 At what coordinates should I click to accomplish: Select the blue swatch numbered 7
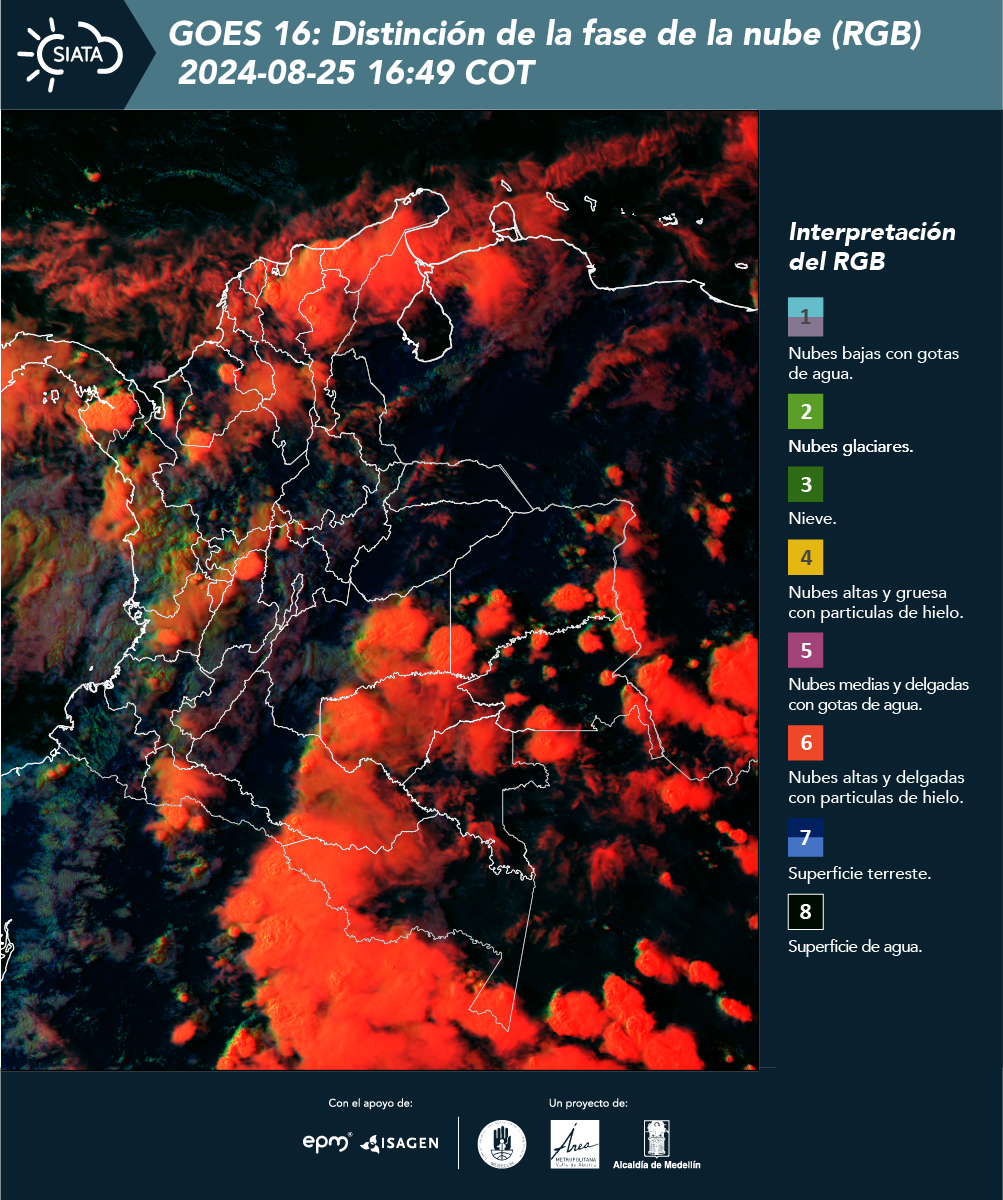tap(805, 837)
